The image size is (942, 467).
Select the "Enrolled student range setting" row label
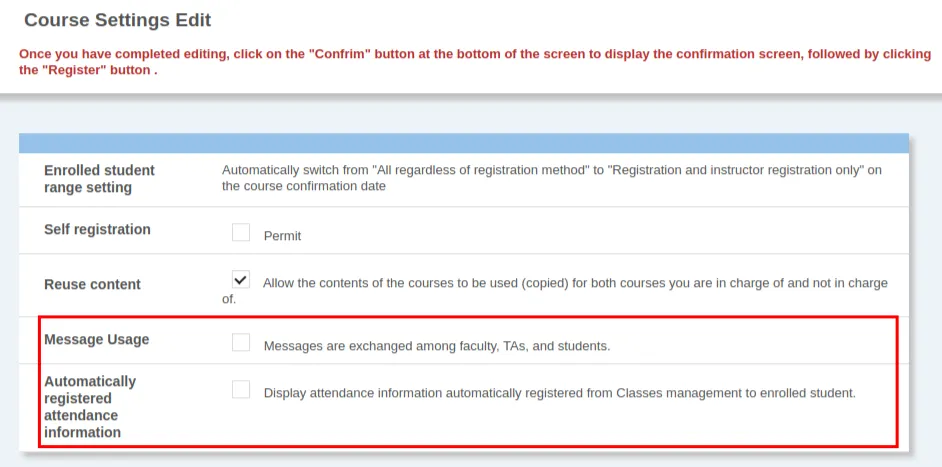pyautogui.click(x=99, y=179)
